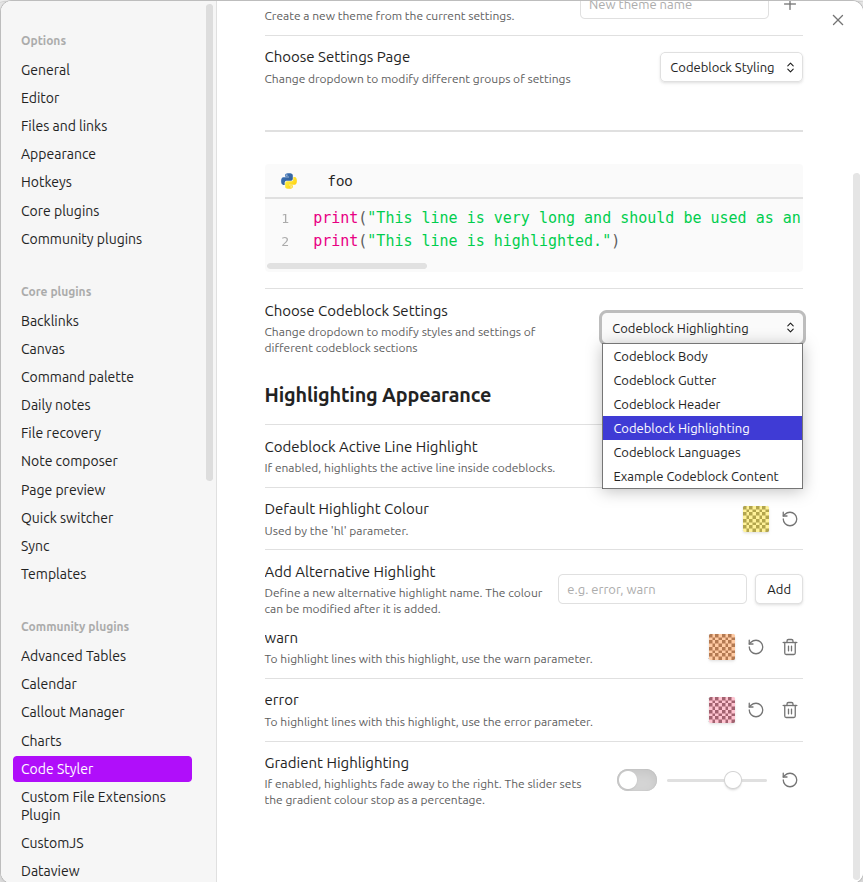Choose Codeblock Languages option
Image resolution: width=863 pixels, height=882 pixels.
coord(677,452)
